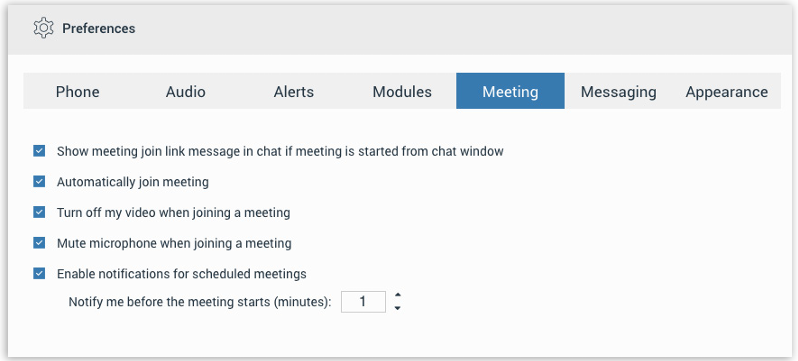Viewport: 798px width, 361px height.
Task: Open the Messaging preferences tab
Action: (x=618, y=92)
